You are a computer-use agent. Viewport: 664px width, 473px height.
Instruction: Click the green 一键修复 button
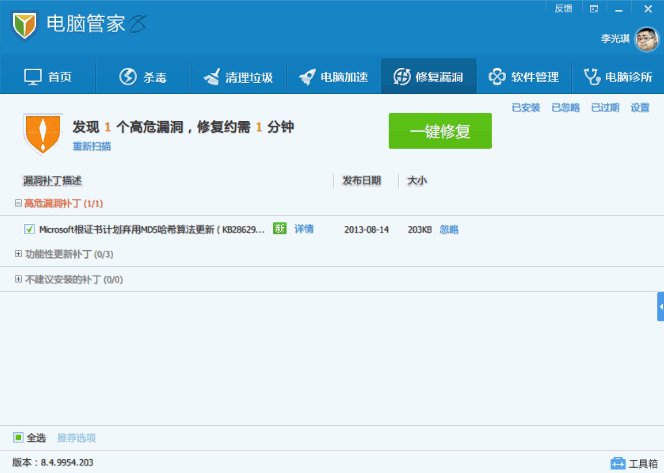click(x=440, y=131)
